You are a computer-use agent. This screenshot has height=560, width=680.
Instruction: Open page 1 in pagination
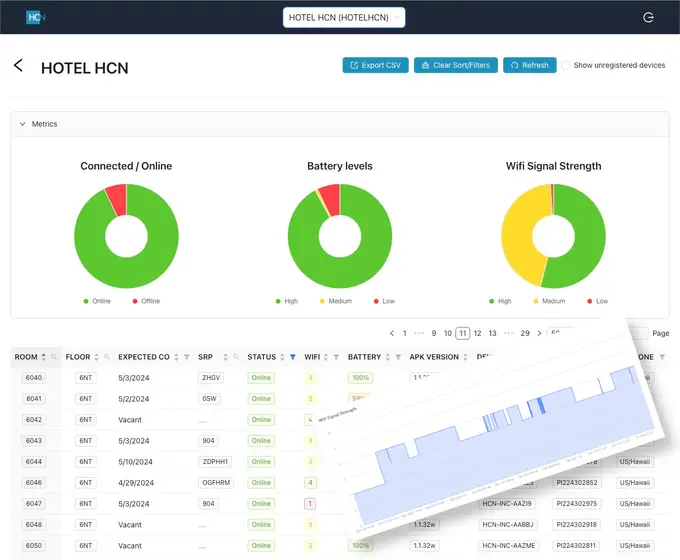tap(405, 333)
